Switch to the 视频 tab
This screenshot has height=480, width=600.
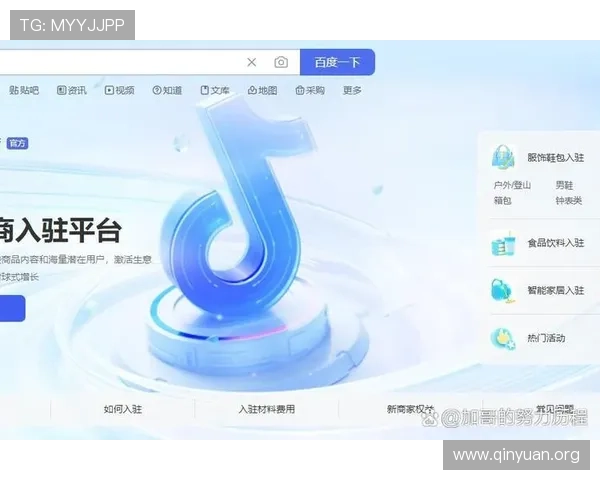(119, 90)
